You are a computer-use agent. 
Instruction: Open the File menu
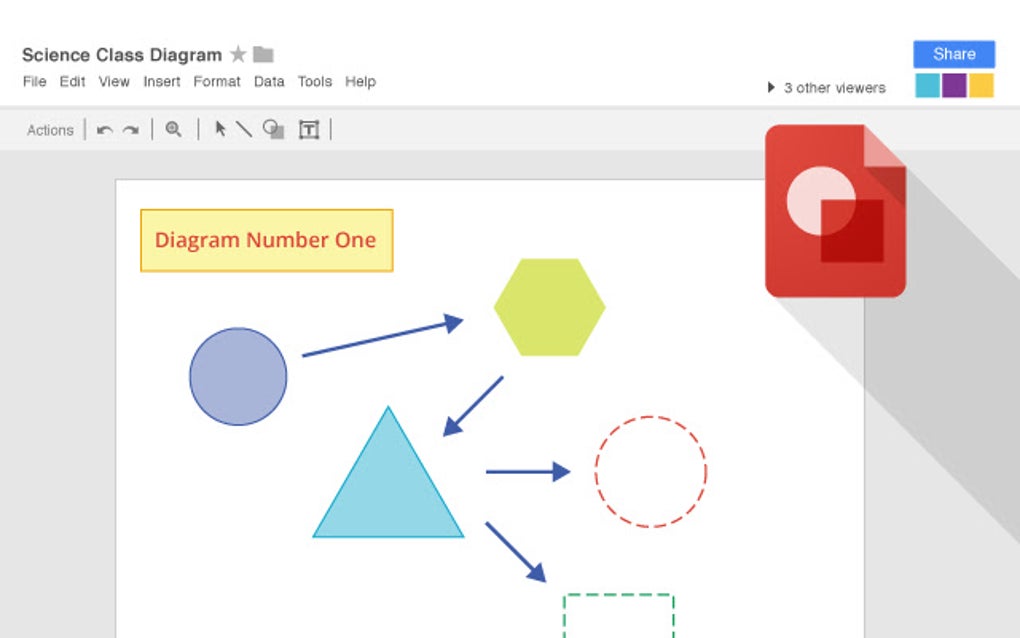34,81
